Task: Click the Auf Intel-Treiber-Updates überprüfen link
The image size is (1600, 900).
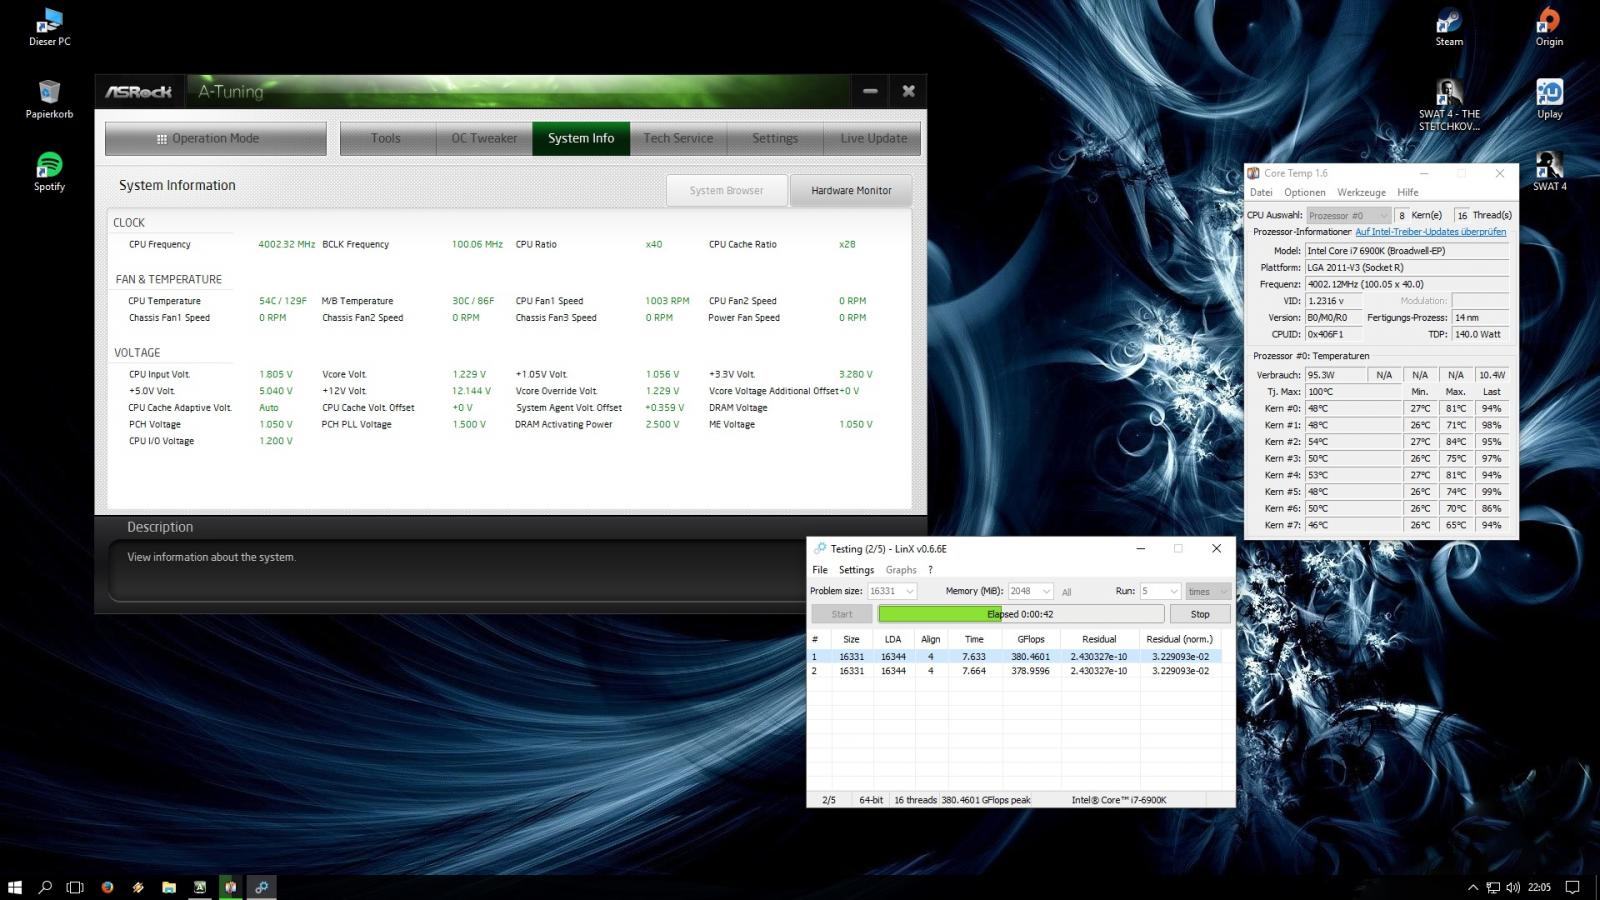Action: click(x=1430, y=232)
